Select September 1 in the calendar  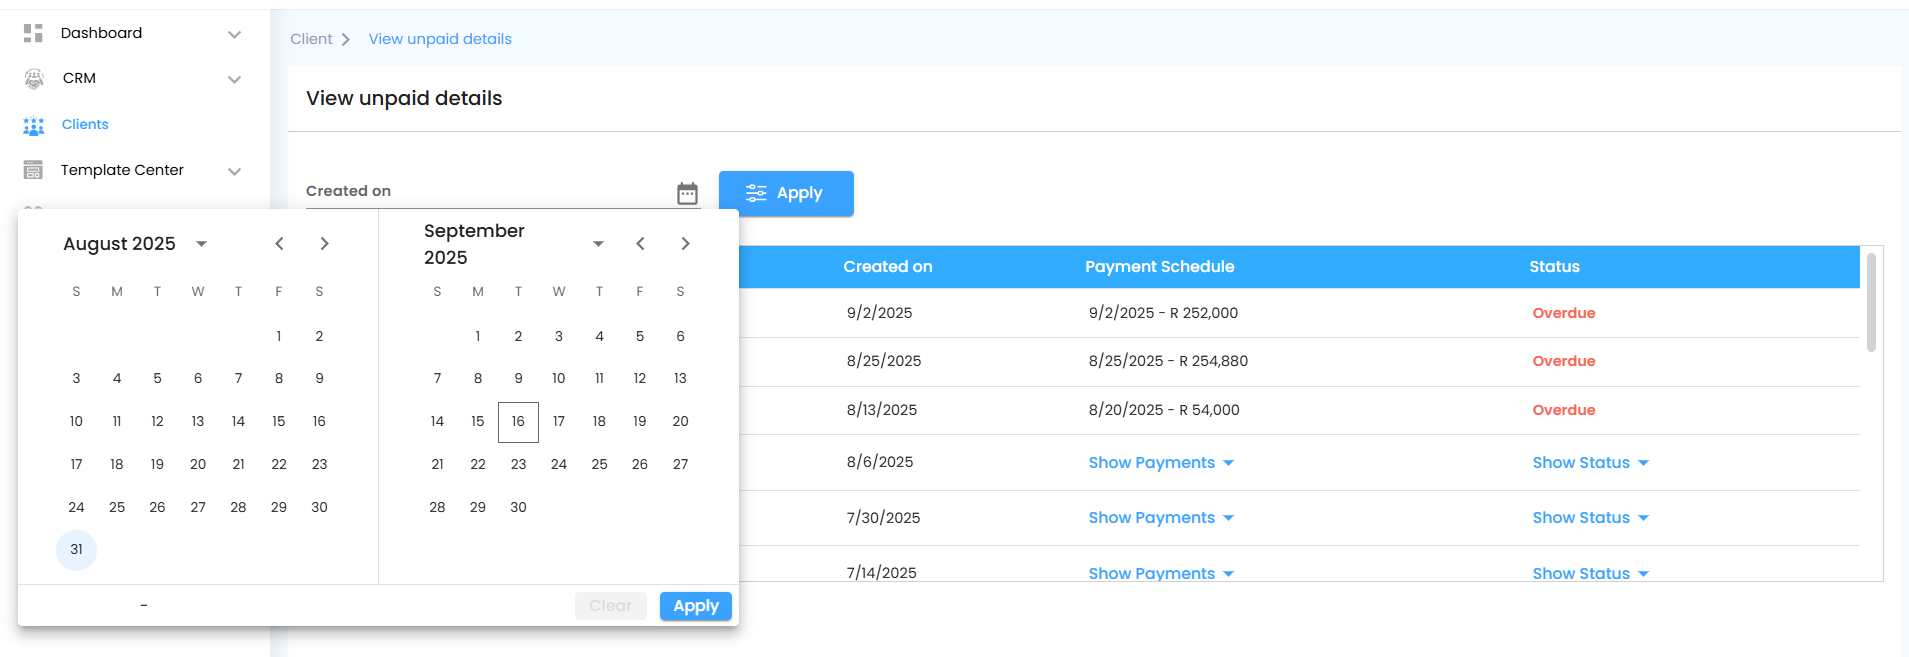[478, 336]
